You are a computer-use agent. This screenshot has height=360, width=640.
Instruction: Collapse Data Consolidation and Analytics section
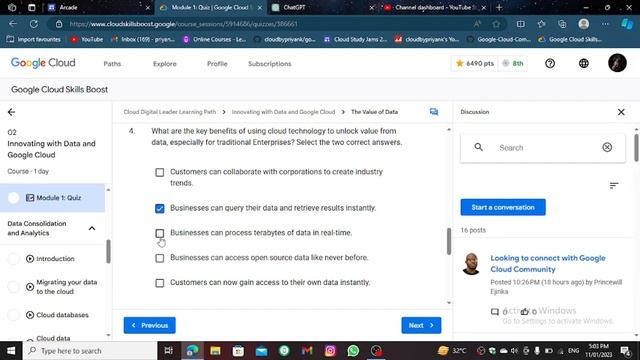pyautogui.click(x=92, y=228)
